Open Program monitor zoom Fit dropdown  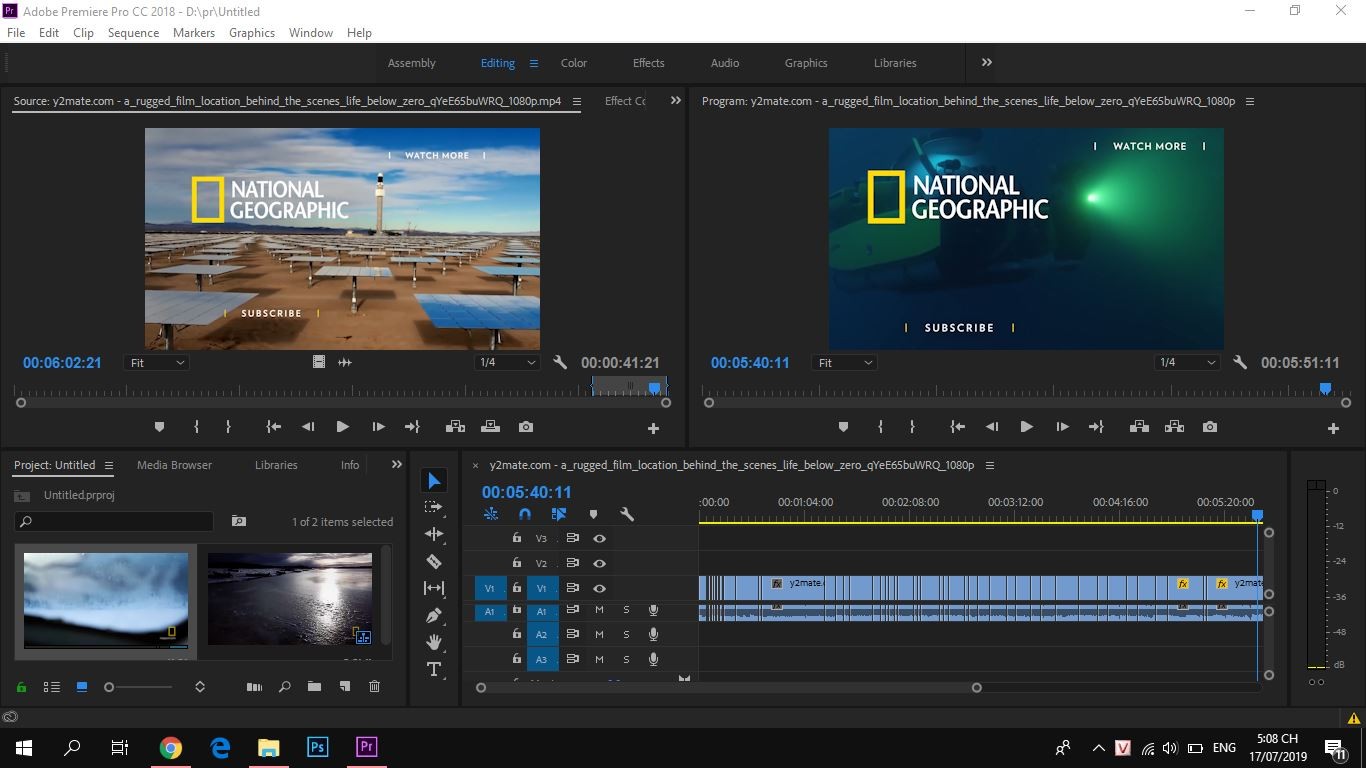point(845,363)
